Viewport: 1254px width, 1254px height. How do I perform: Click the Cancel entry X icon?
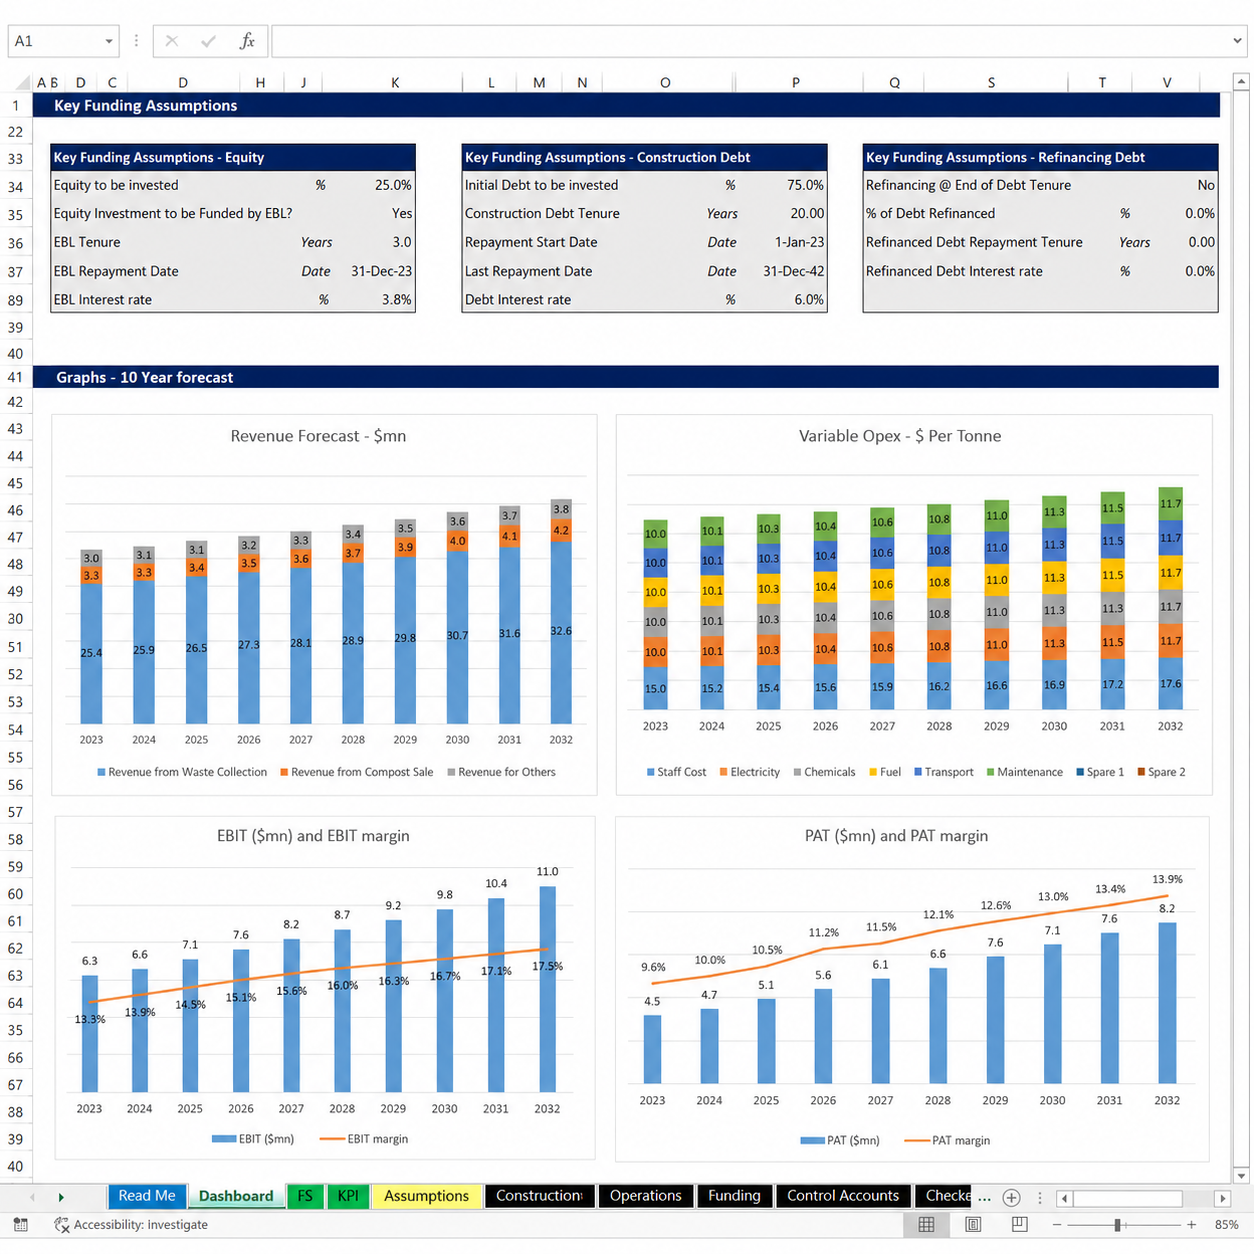coord(172,41)
